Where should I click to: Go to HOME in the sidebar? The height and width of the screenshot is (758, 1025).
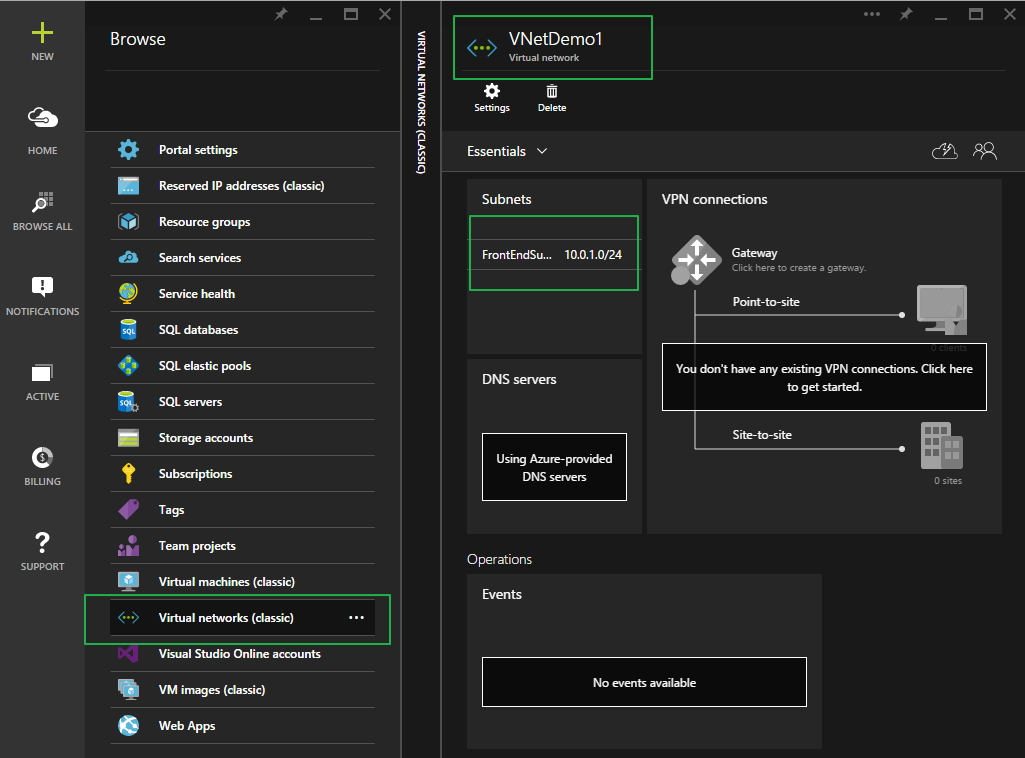coord(42,129)
